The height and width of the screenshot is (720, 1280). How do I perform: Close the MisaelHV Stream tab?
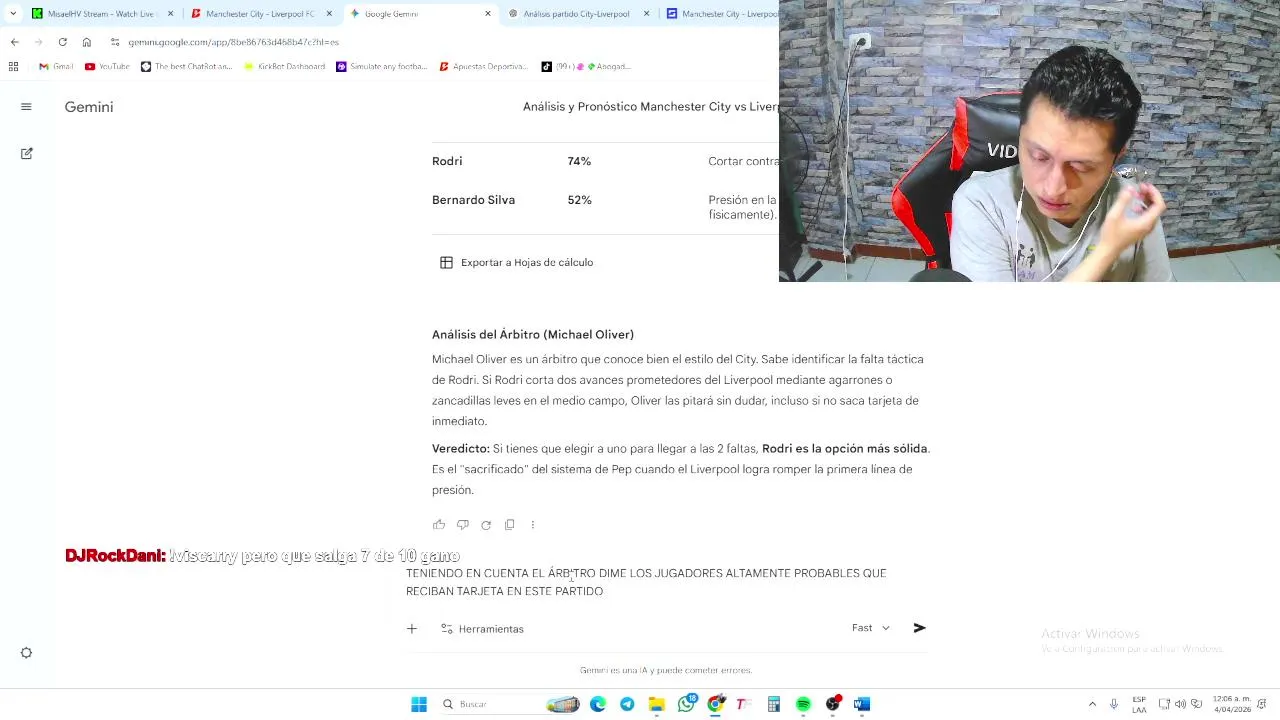coord(171,14)
